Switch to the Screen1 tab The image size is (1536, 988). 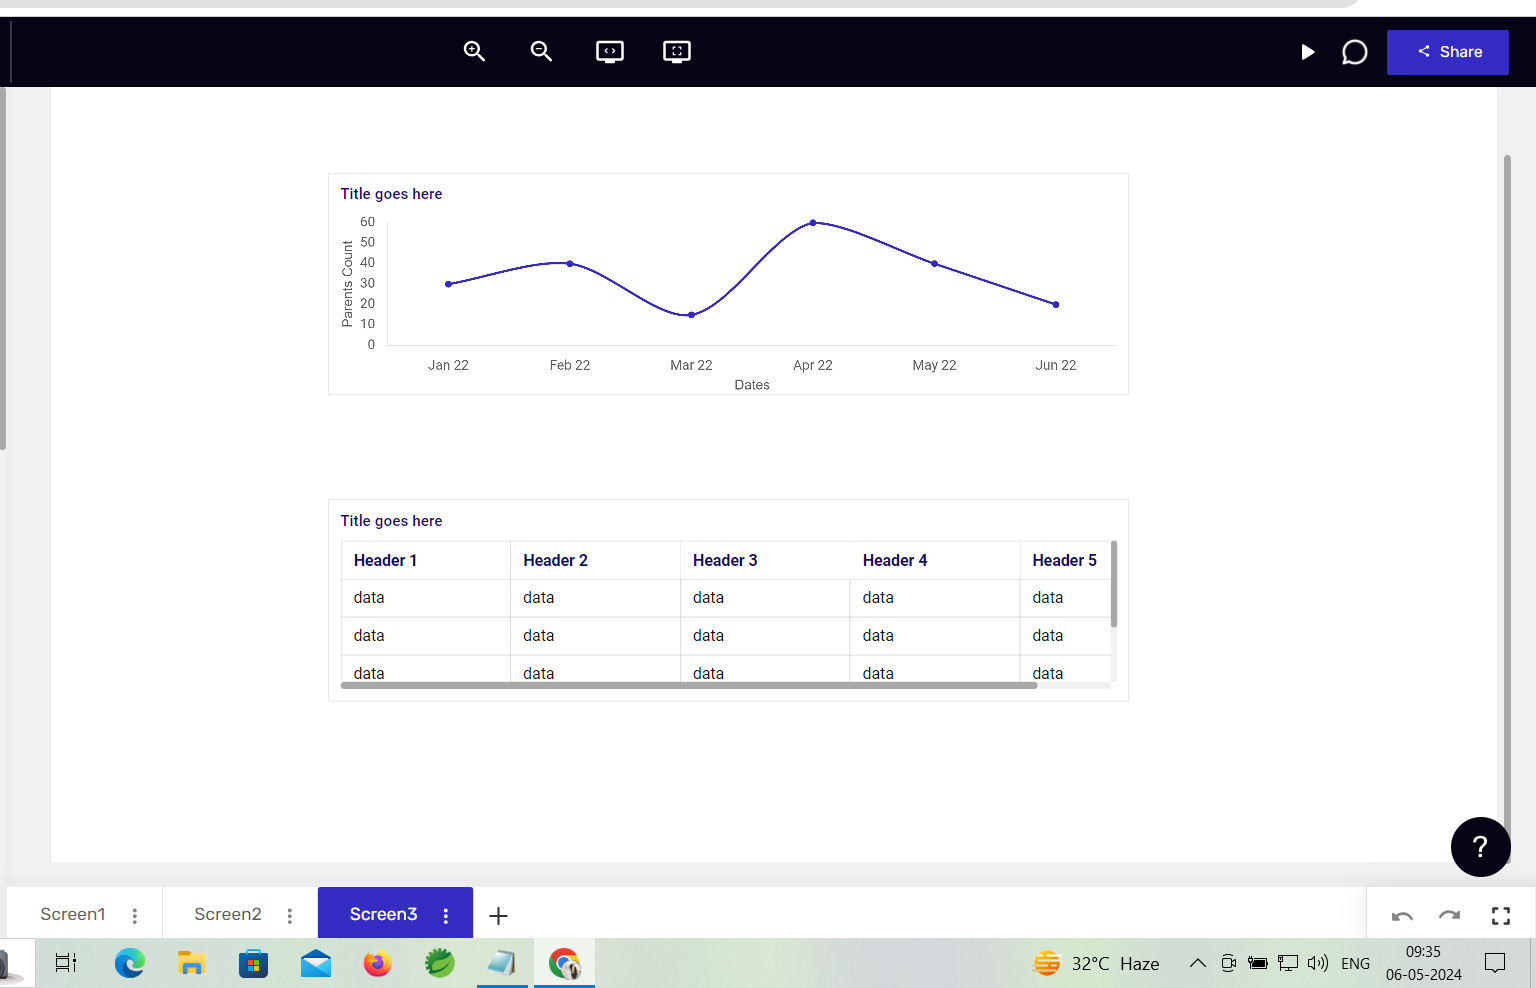73,914
